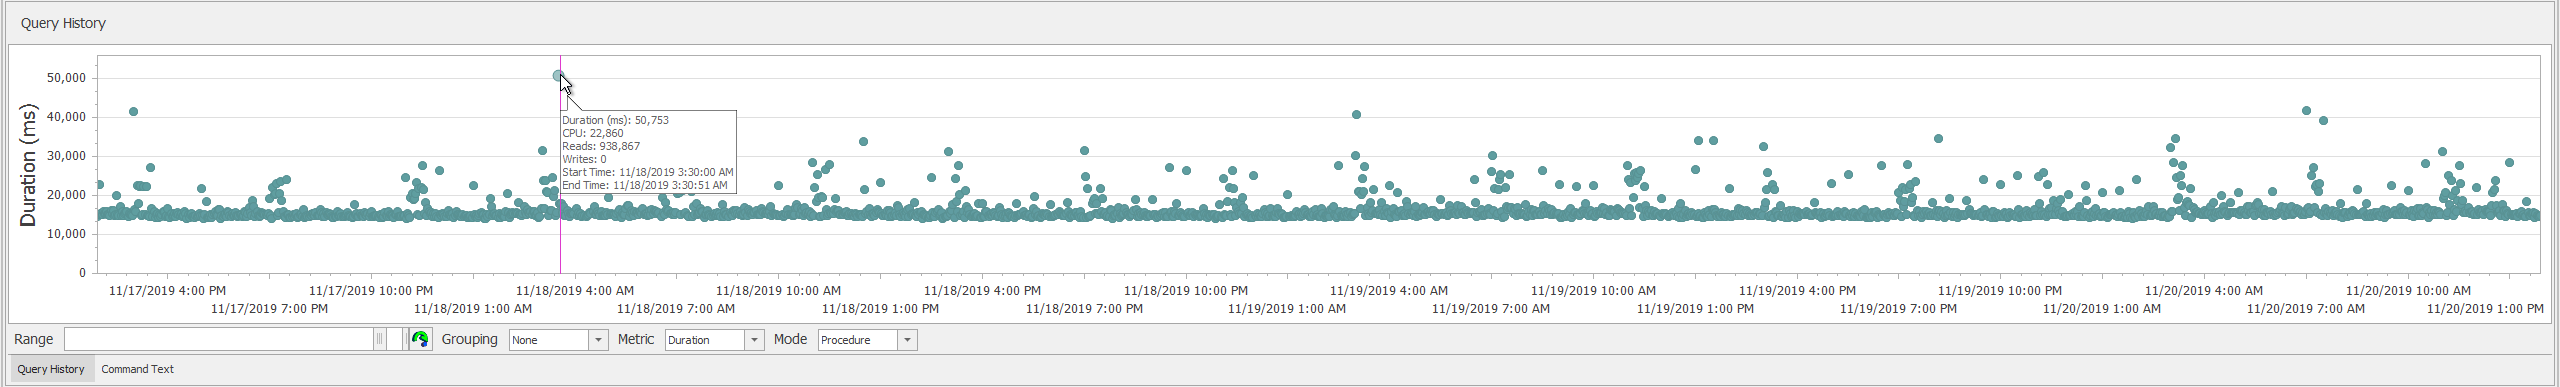Switch to the Query History tab
The height and width of the screenshot is (387, 2560).
(x=51, y=369)
